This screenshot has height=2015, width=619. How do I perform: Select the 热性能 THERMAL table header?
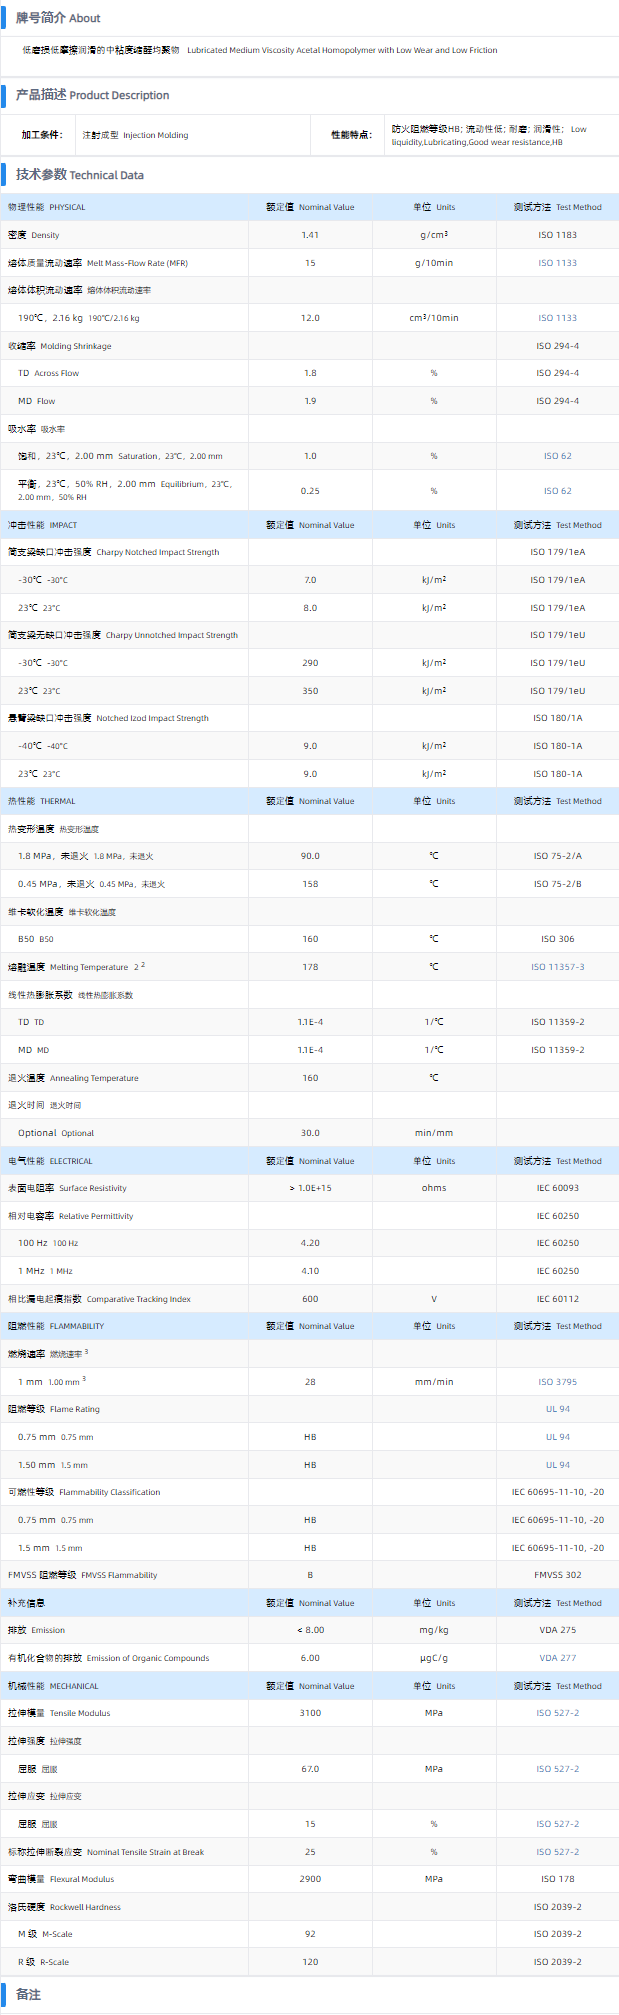coord(42,801)
